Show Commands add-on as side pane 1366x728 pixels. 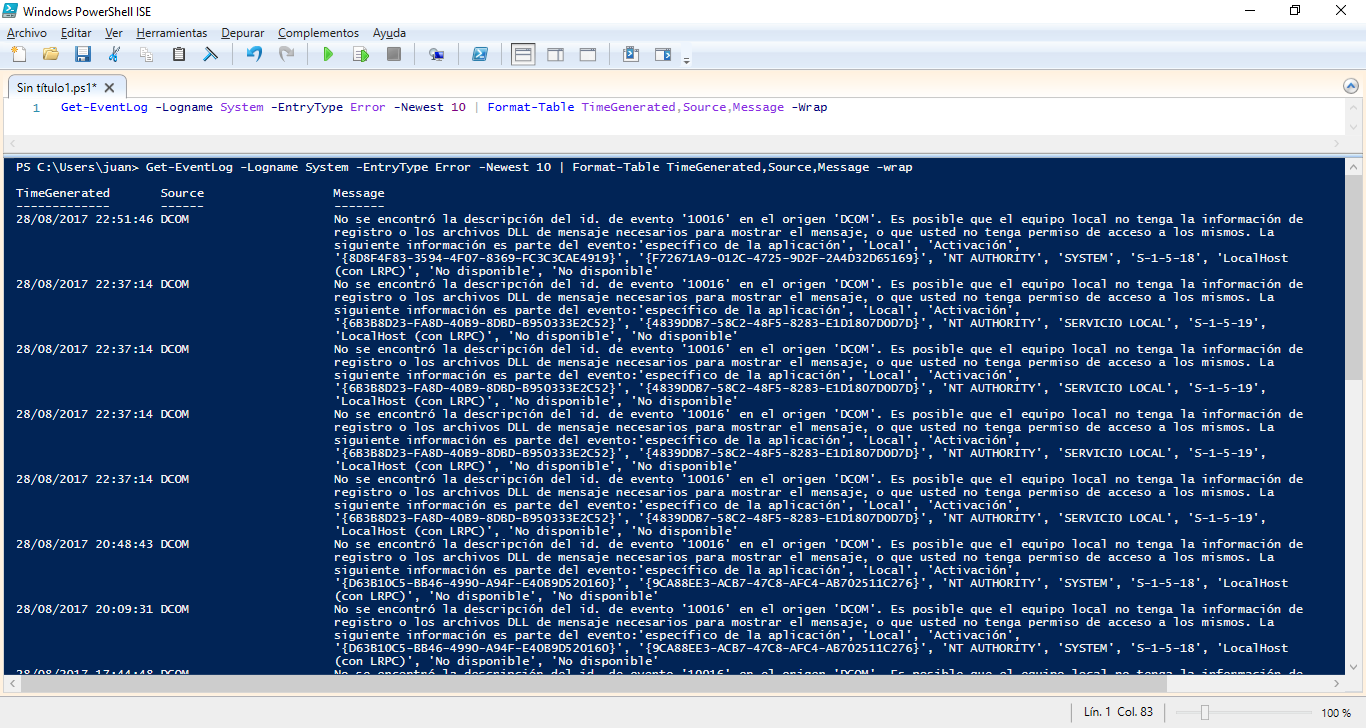(663, 54)
